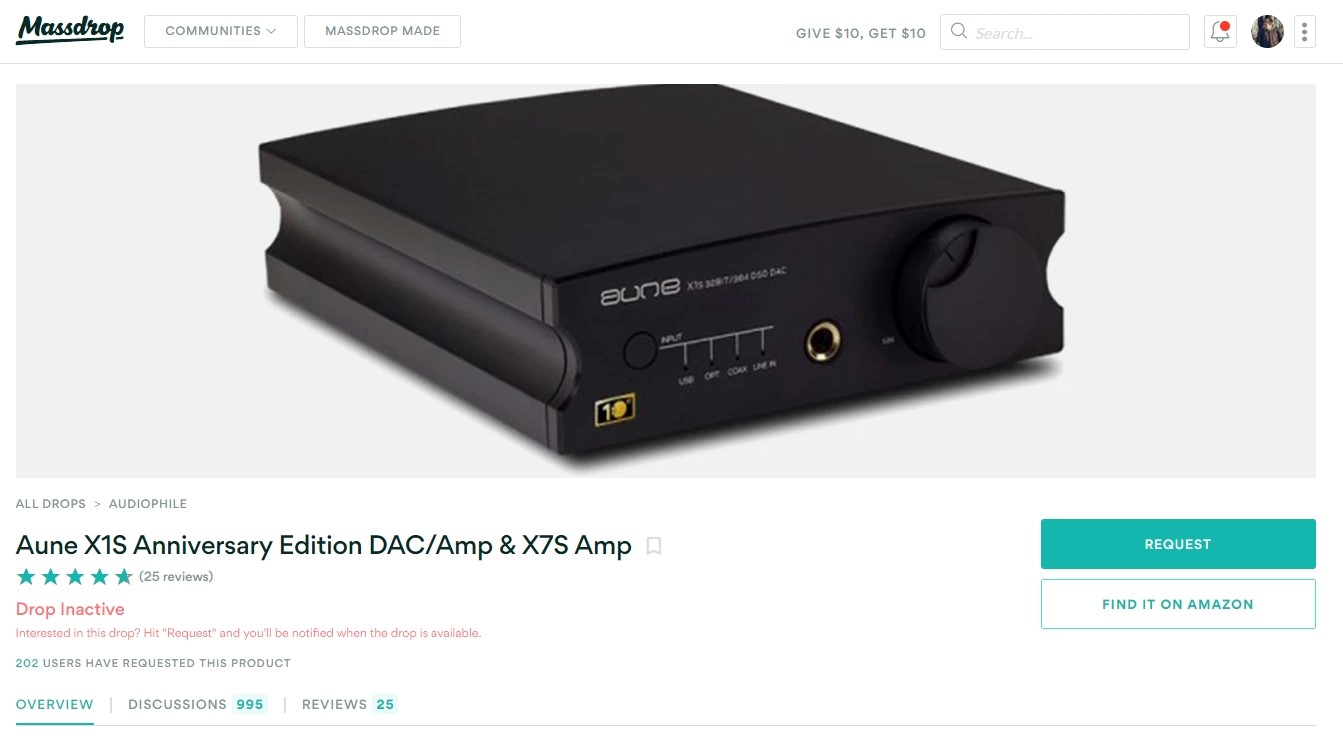This screenshot has height=741, width=1343.
Task: Expand the Communities dropdown
Action: tap(221, 31)
